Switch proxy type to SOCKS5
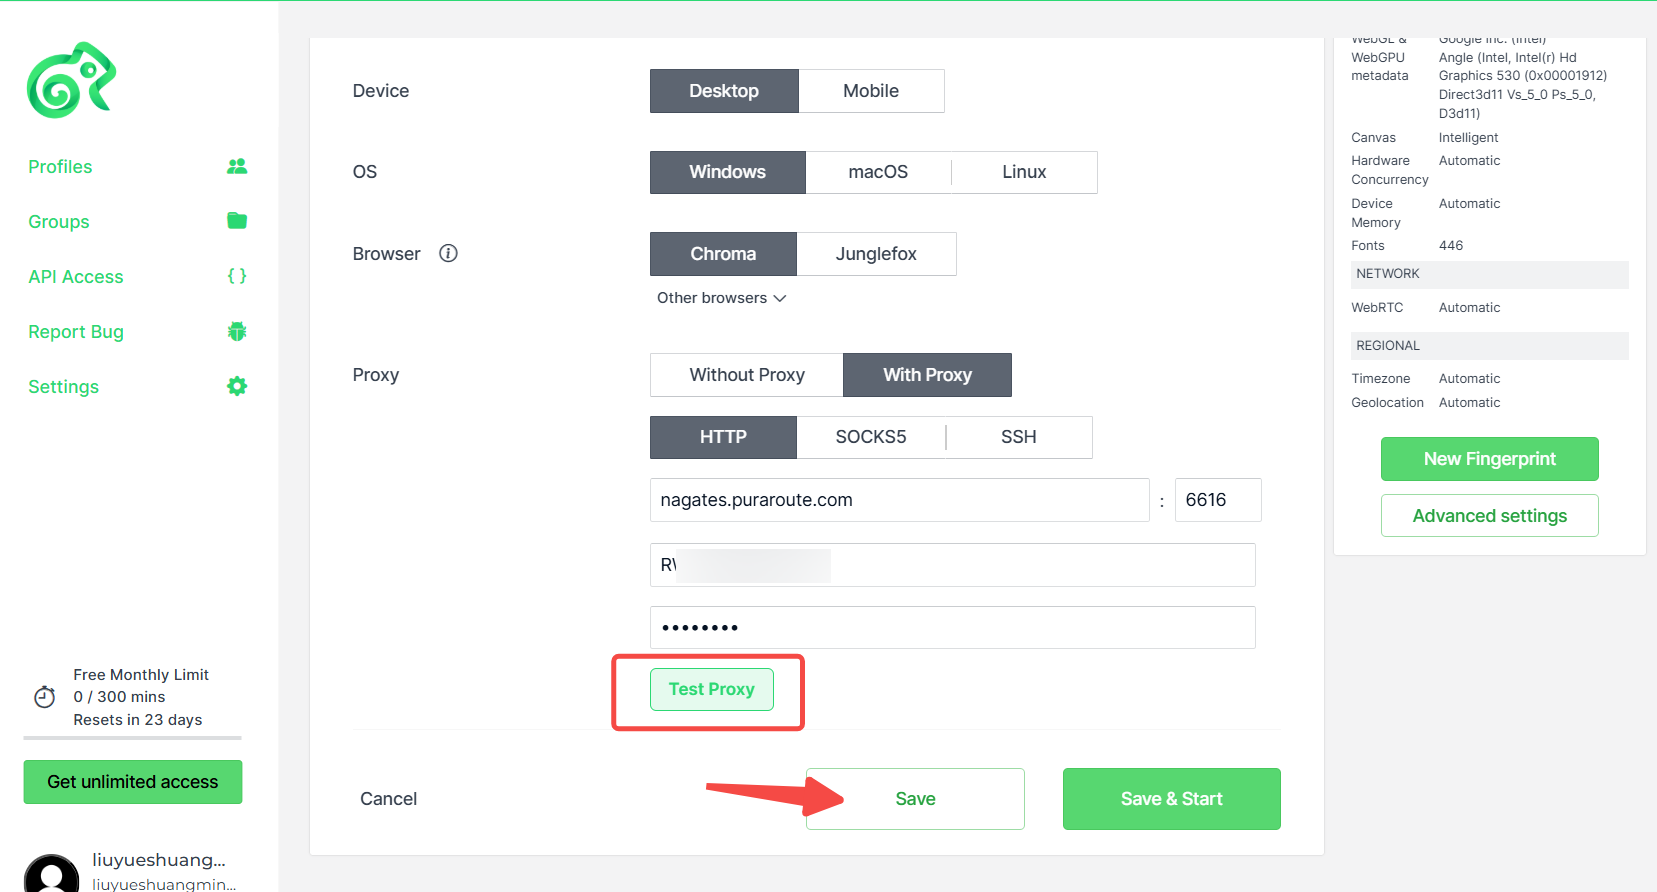The width and height of the screenshot is (1657, 892). 871,437
